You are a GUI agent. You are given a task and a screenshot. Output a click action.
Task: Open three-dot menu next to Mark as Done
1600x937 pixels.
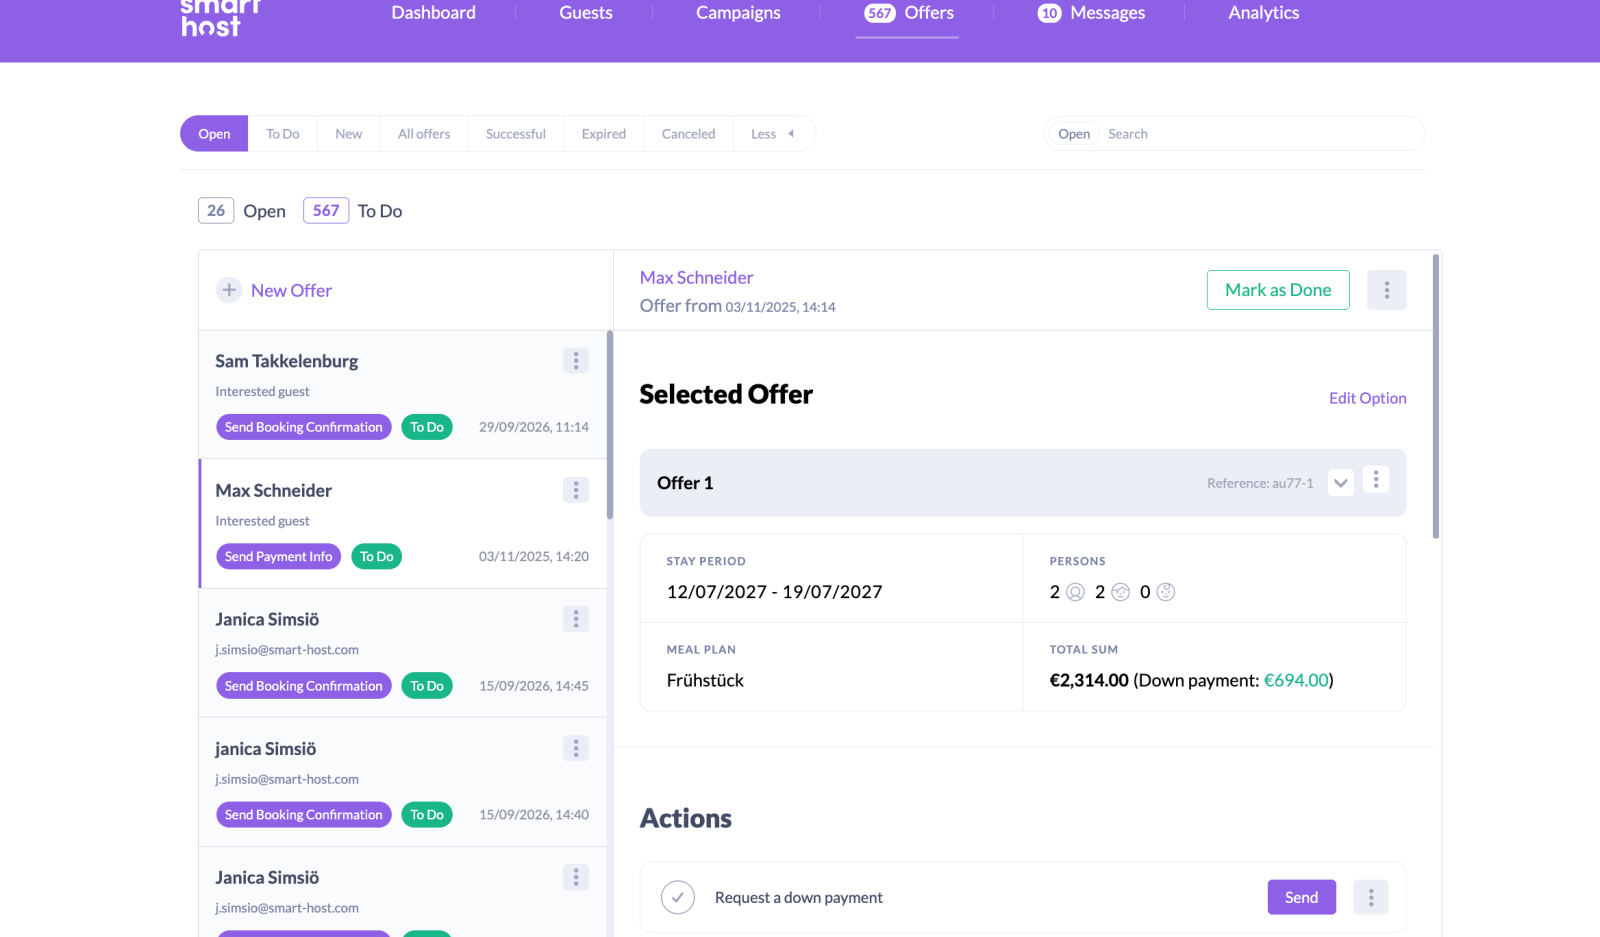1387,290
